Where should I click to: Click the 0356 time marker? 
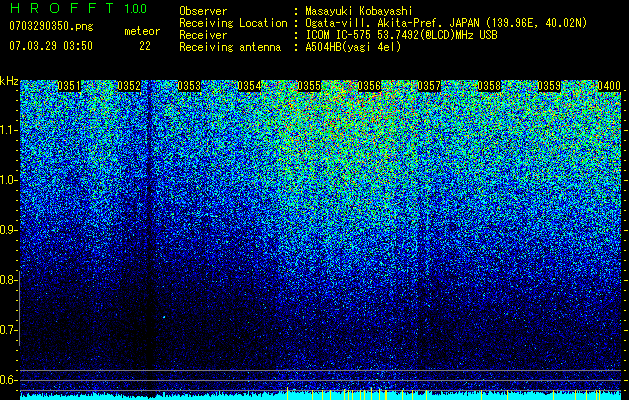coord(369,86)
